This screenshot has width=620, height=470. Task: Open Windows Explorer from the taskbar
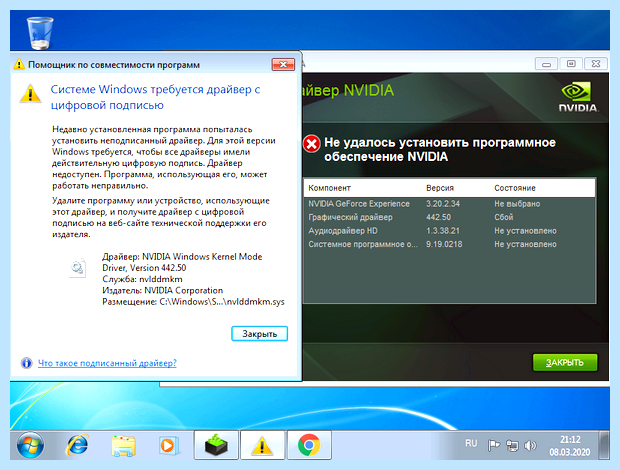pos(123,446)
